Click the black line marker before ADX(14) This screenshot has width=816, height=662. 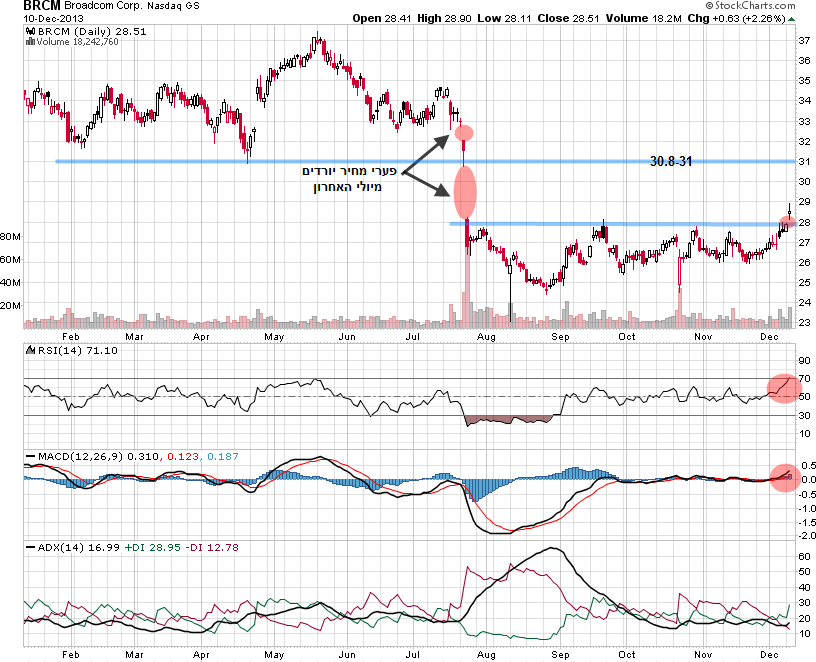click(x=31, y=548)
